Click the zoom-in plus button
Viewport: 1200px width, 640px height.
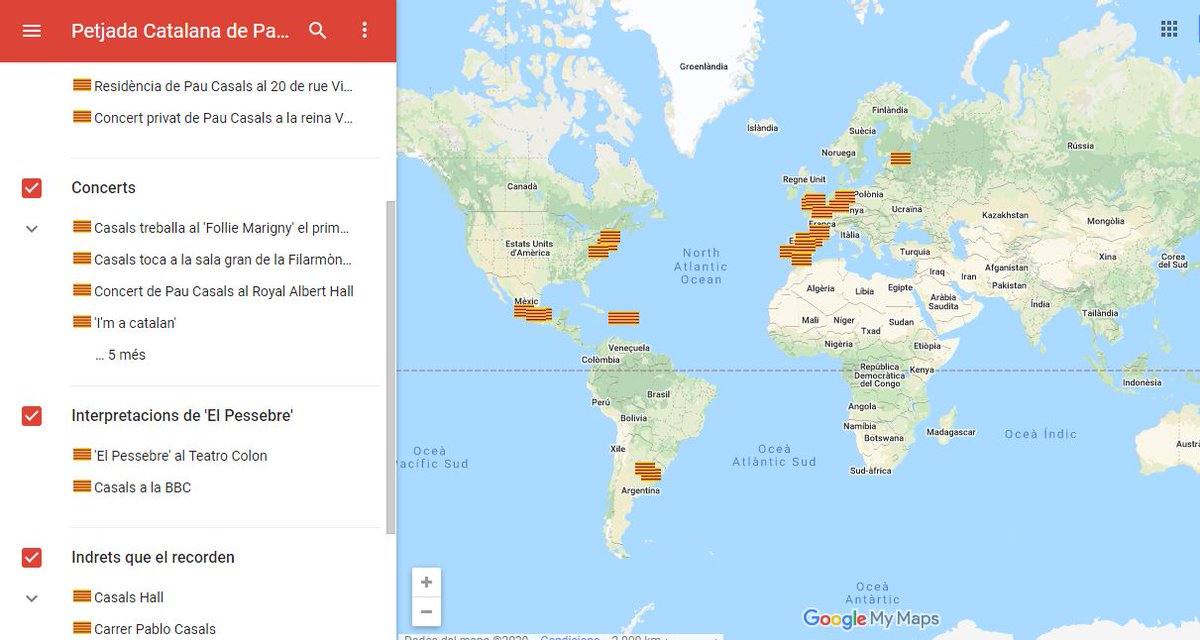coord(426,581)
